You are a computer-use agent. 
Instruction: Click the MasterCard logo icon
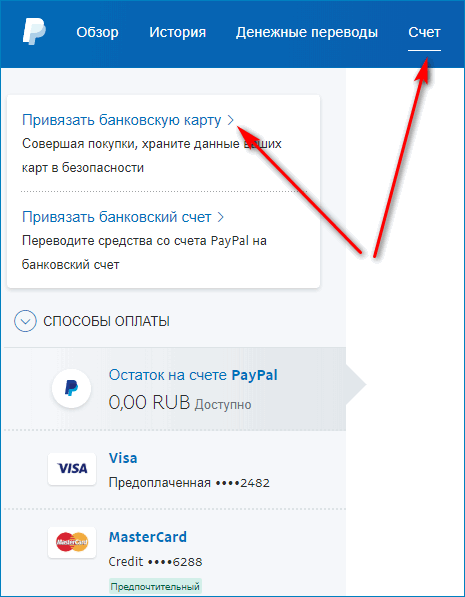[72, 542]
